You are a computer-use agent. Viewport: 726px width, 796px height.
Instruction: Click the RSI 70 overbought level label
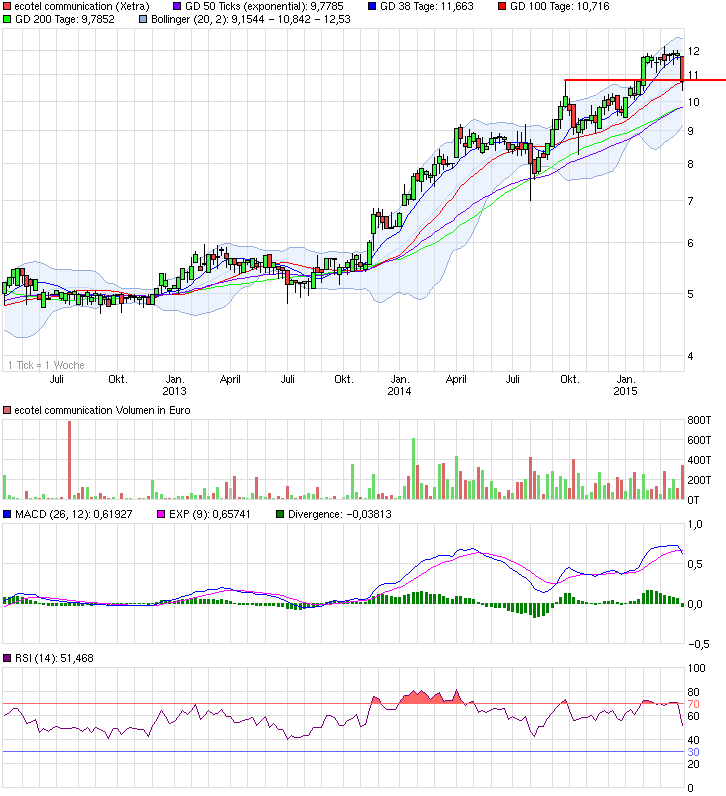(694, 705)
